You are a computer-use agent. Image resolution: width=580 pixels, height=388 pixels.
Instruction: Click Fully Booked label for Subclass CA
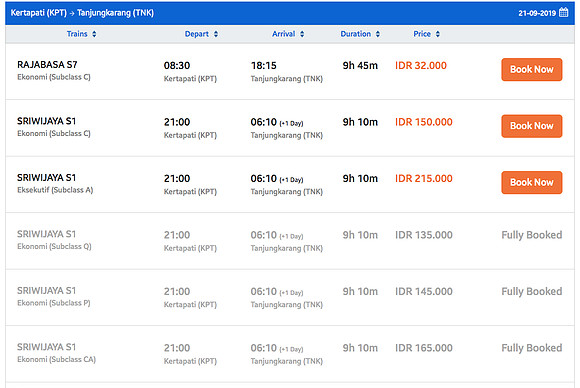(532, 348)
